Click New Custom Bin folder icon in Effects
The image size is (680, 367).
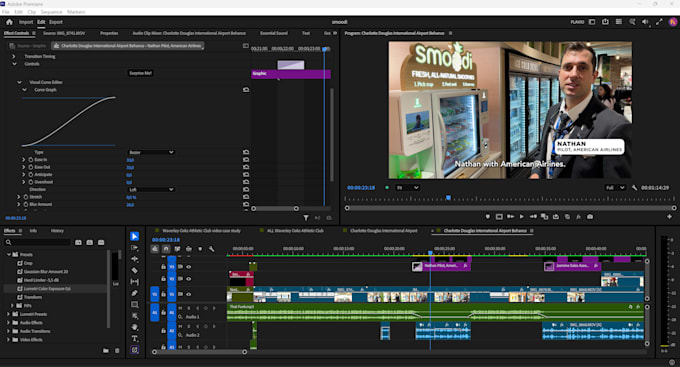tap(106, 351)
